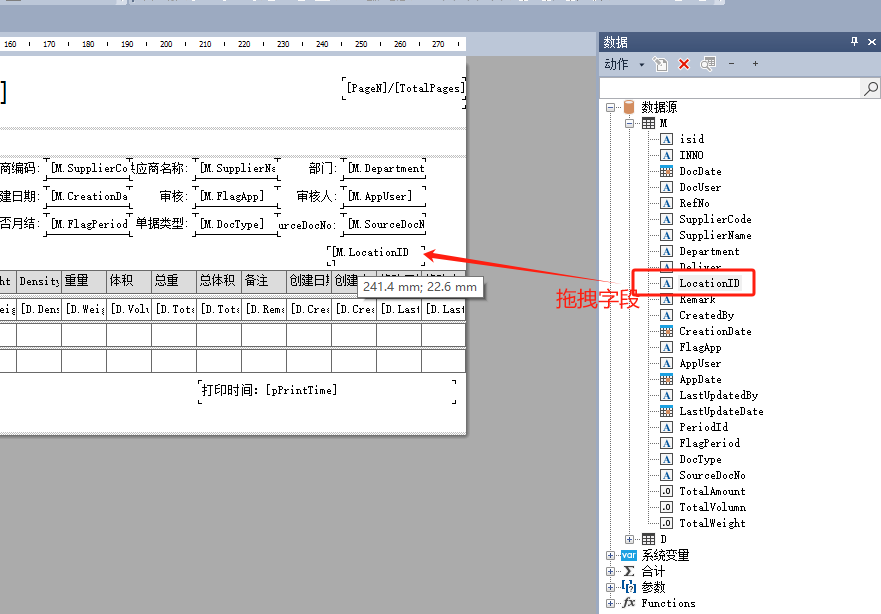Expand the 系统变量 node
The image size is (881, 614).
point(611,556)
